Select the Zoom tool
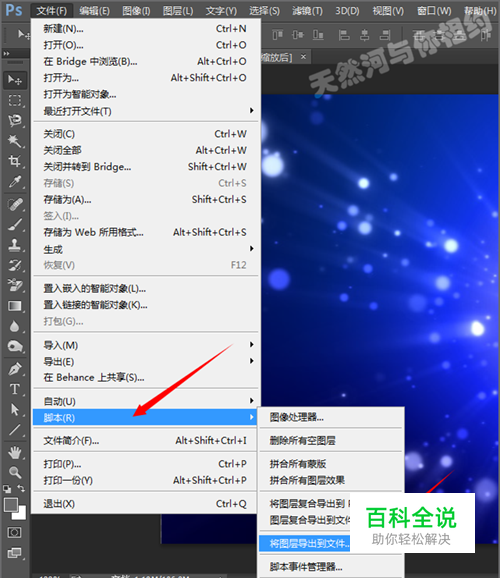Image resolution: width=500 pixels, height=578 pixels. click(15, 472)
